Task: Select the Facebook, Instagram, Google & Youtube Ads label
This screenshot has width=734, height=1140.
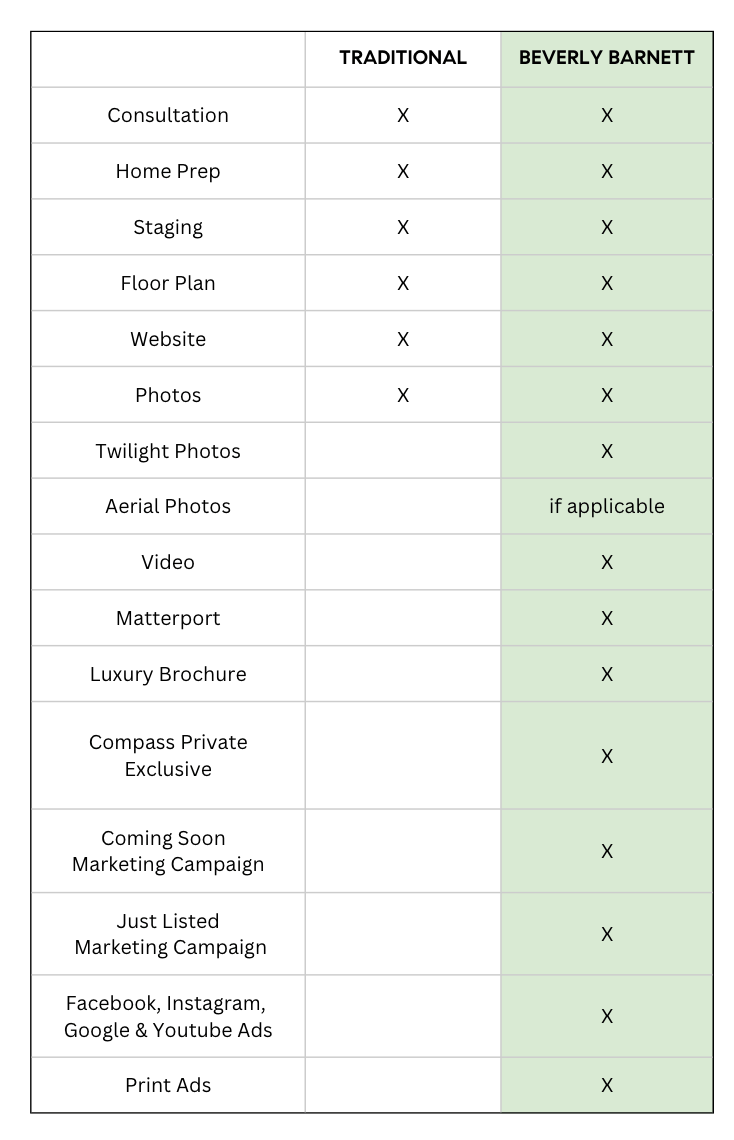Action: [168, 1016]
